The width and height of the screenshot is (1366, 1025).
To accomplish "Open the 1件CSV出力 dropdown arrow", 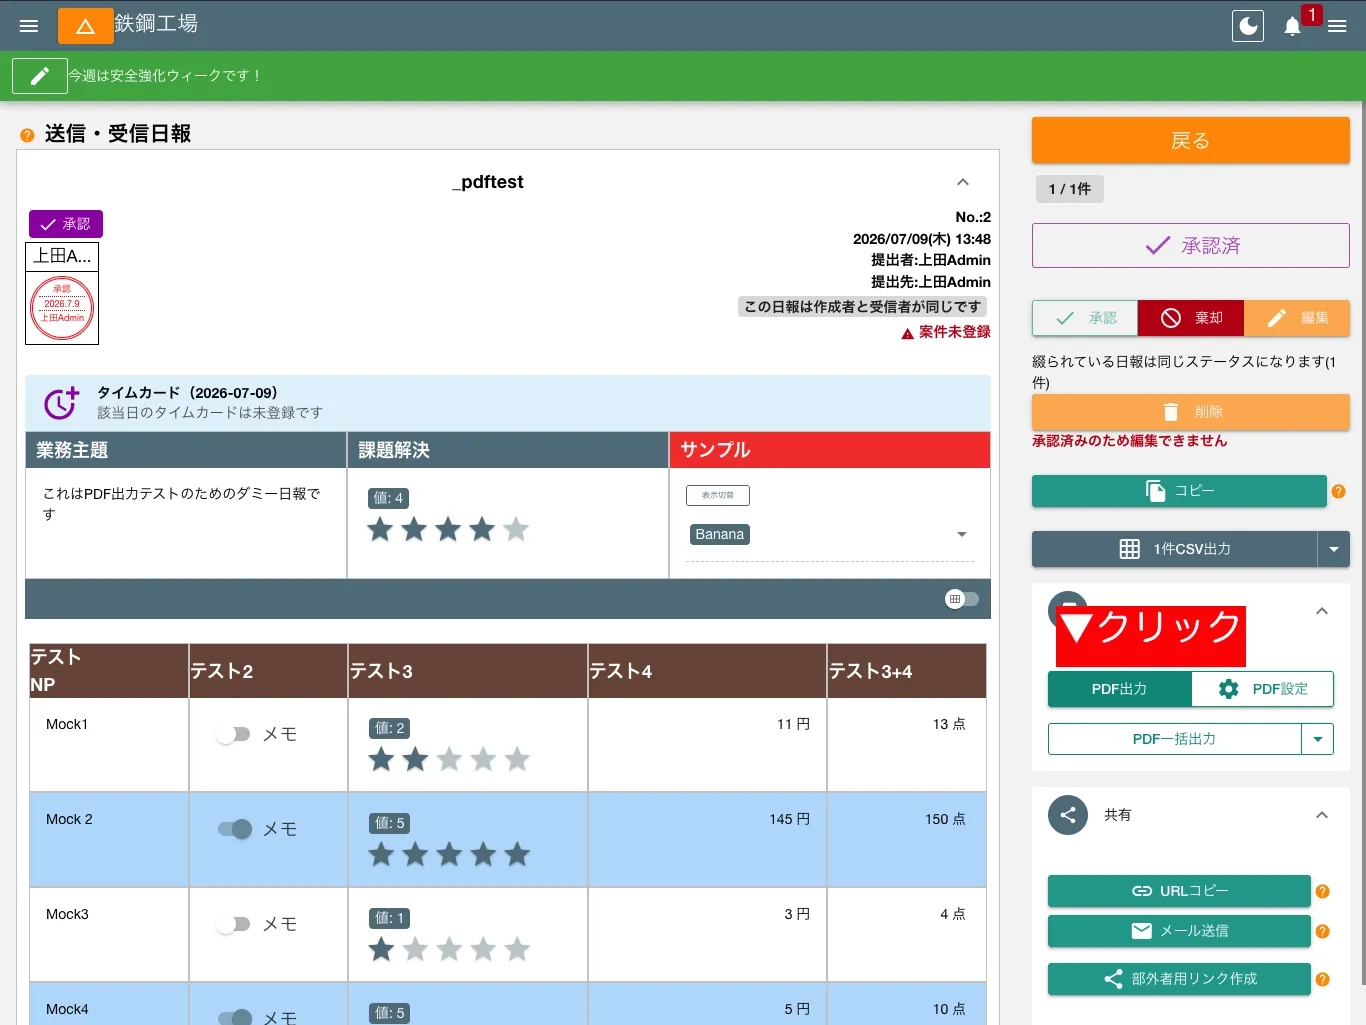I will (x=1334, y=549).
